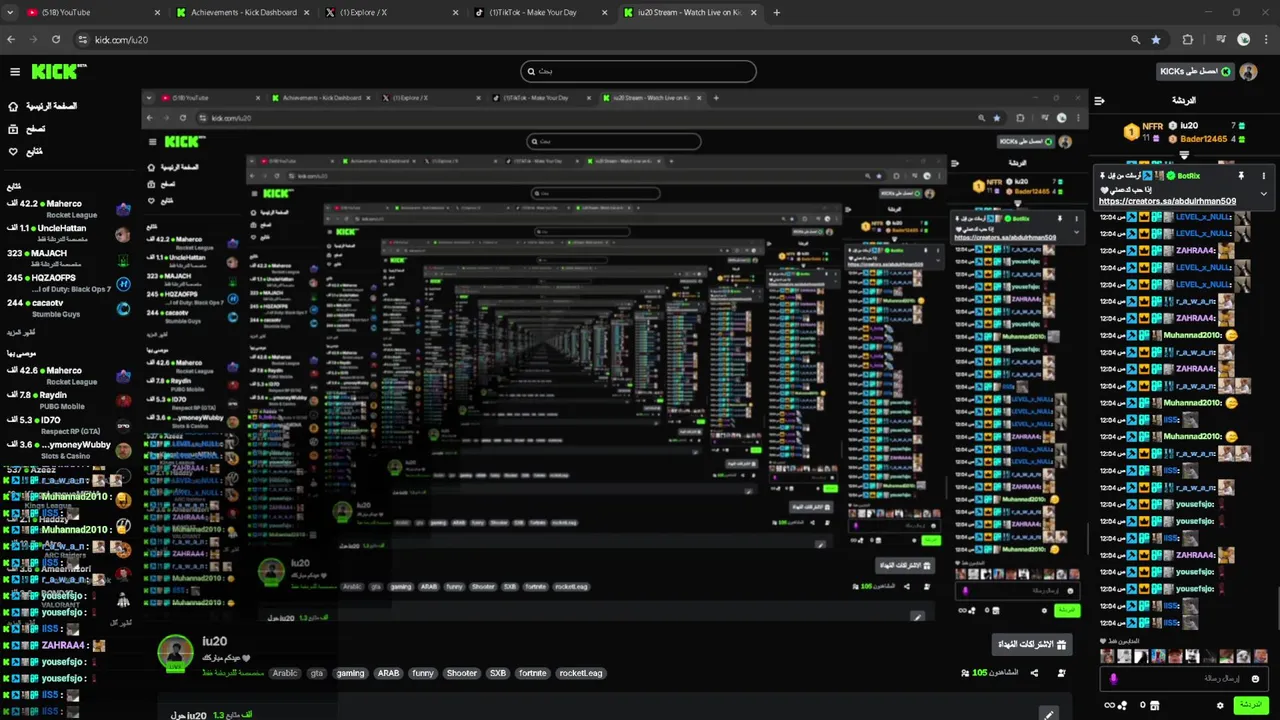Expand show more under the followed channels list

21,332
